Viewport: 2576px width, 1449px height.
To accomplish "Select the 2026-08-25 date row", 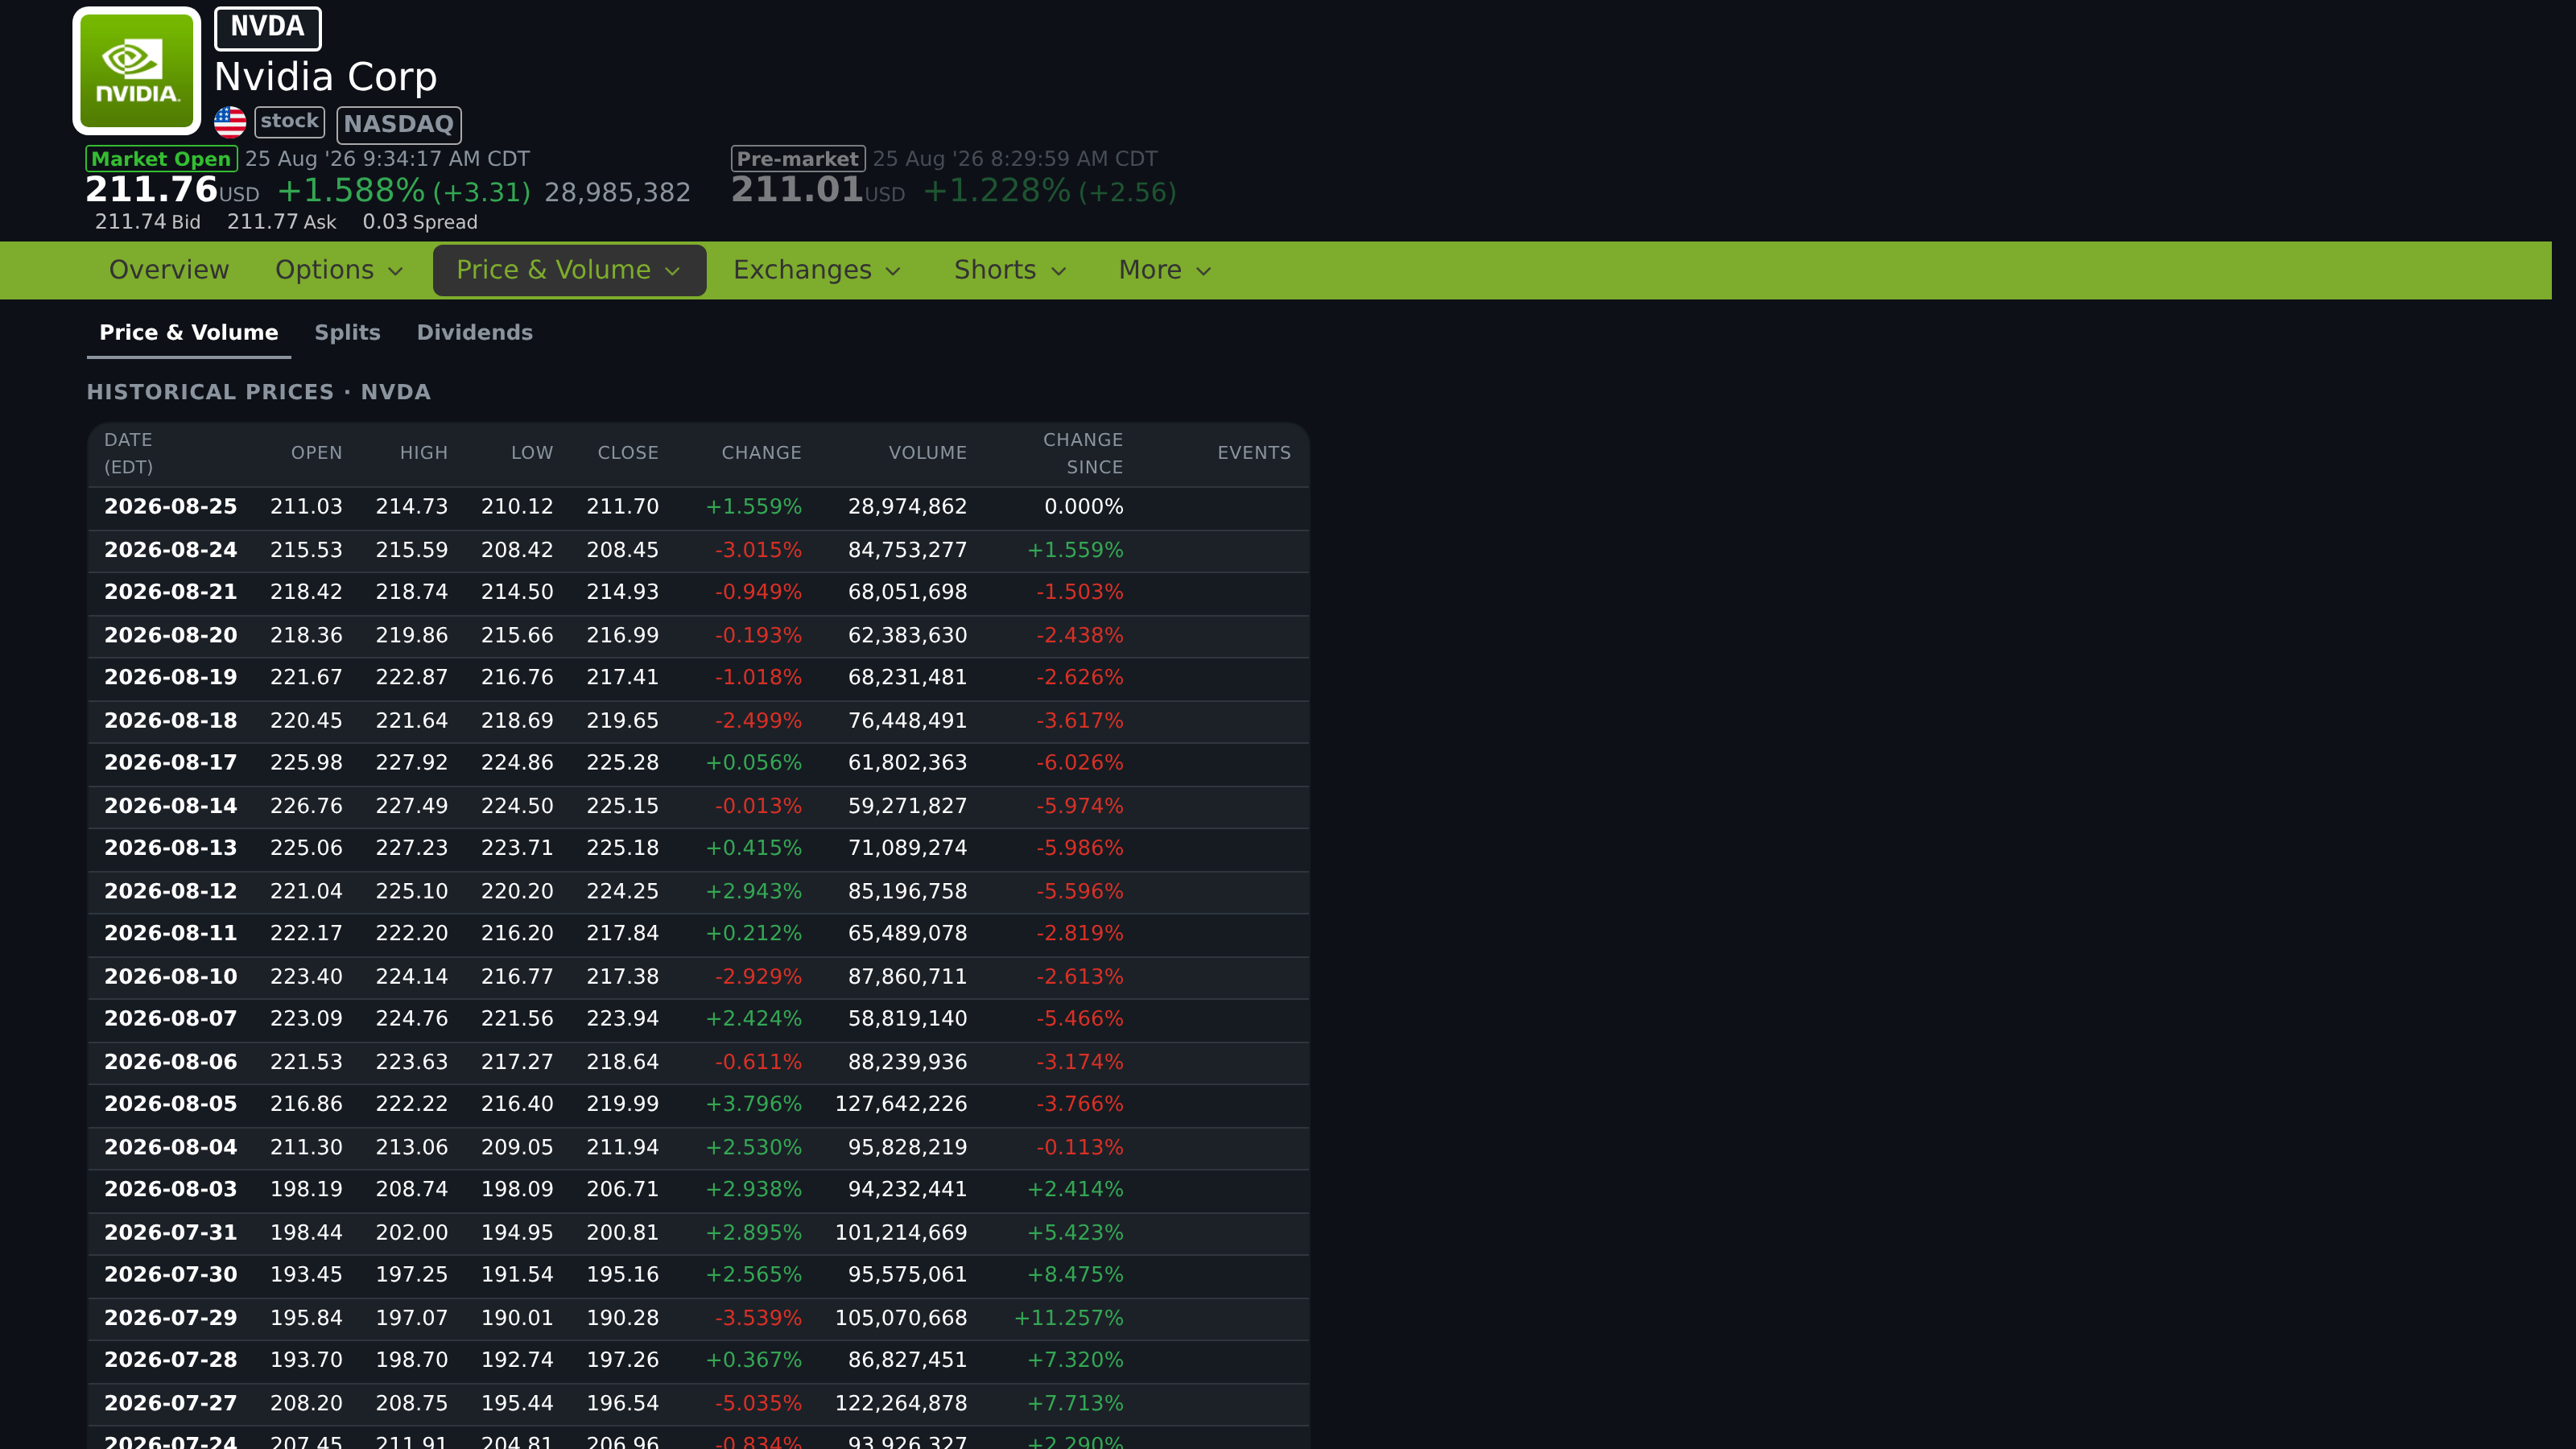I will 698,508.
